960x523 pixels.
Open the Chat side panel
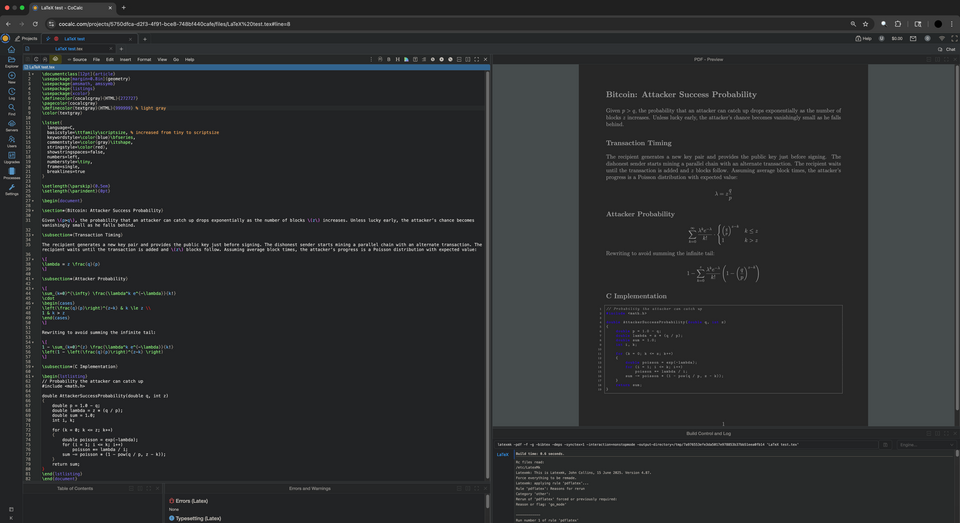(947, 49)
